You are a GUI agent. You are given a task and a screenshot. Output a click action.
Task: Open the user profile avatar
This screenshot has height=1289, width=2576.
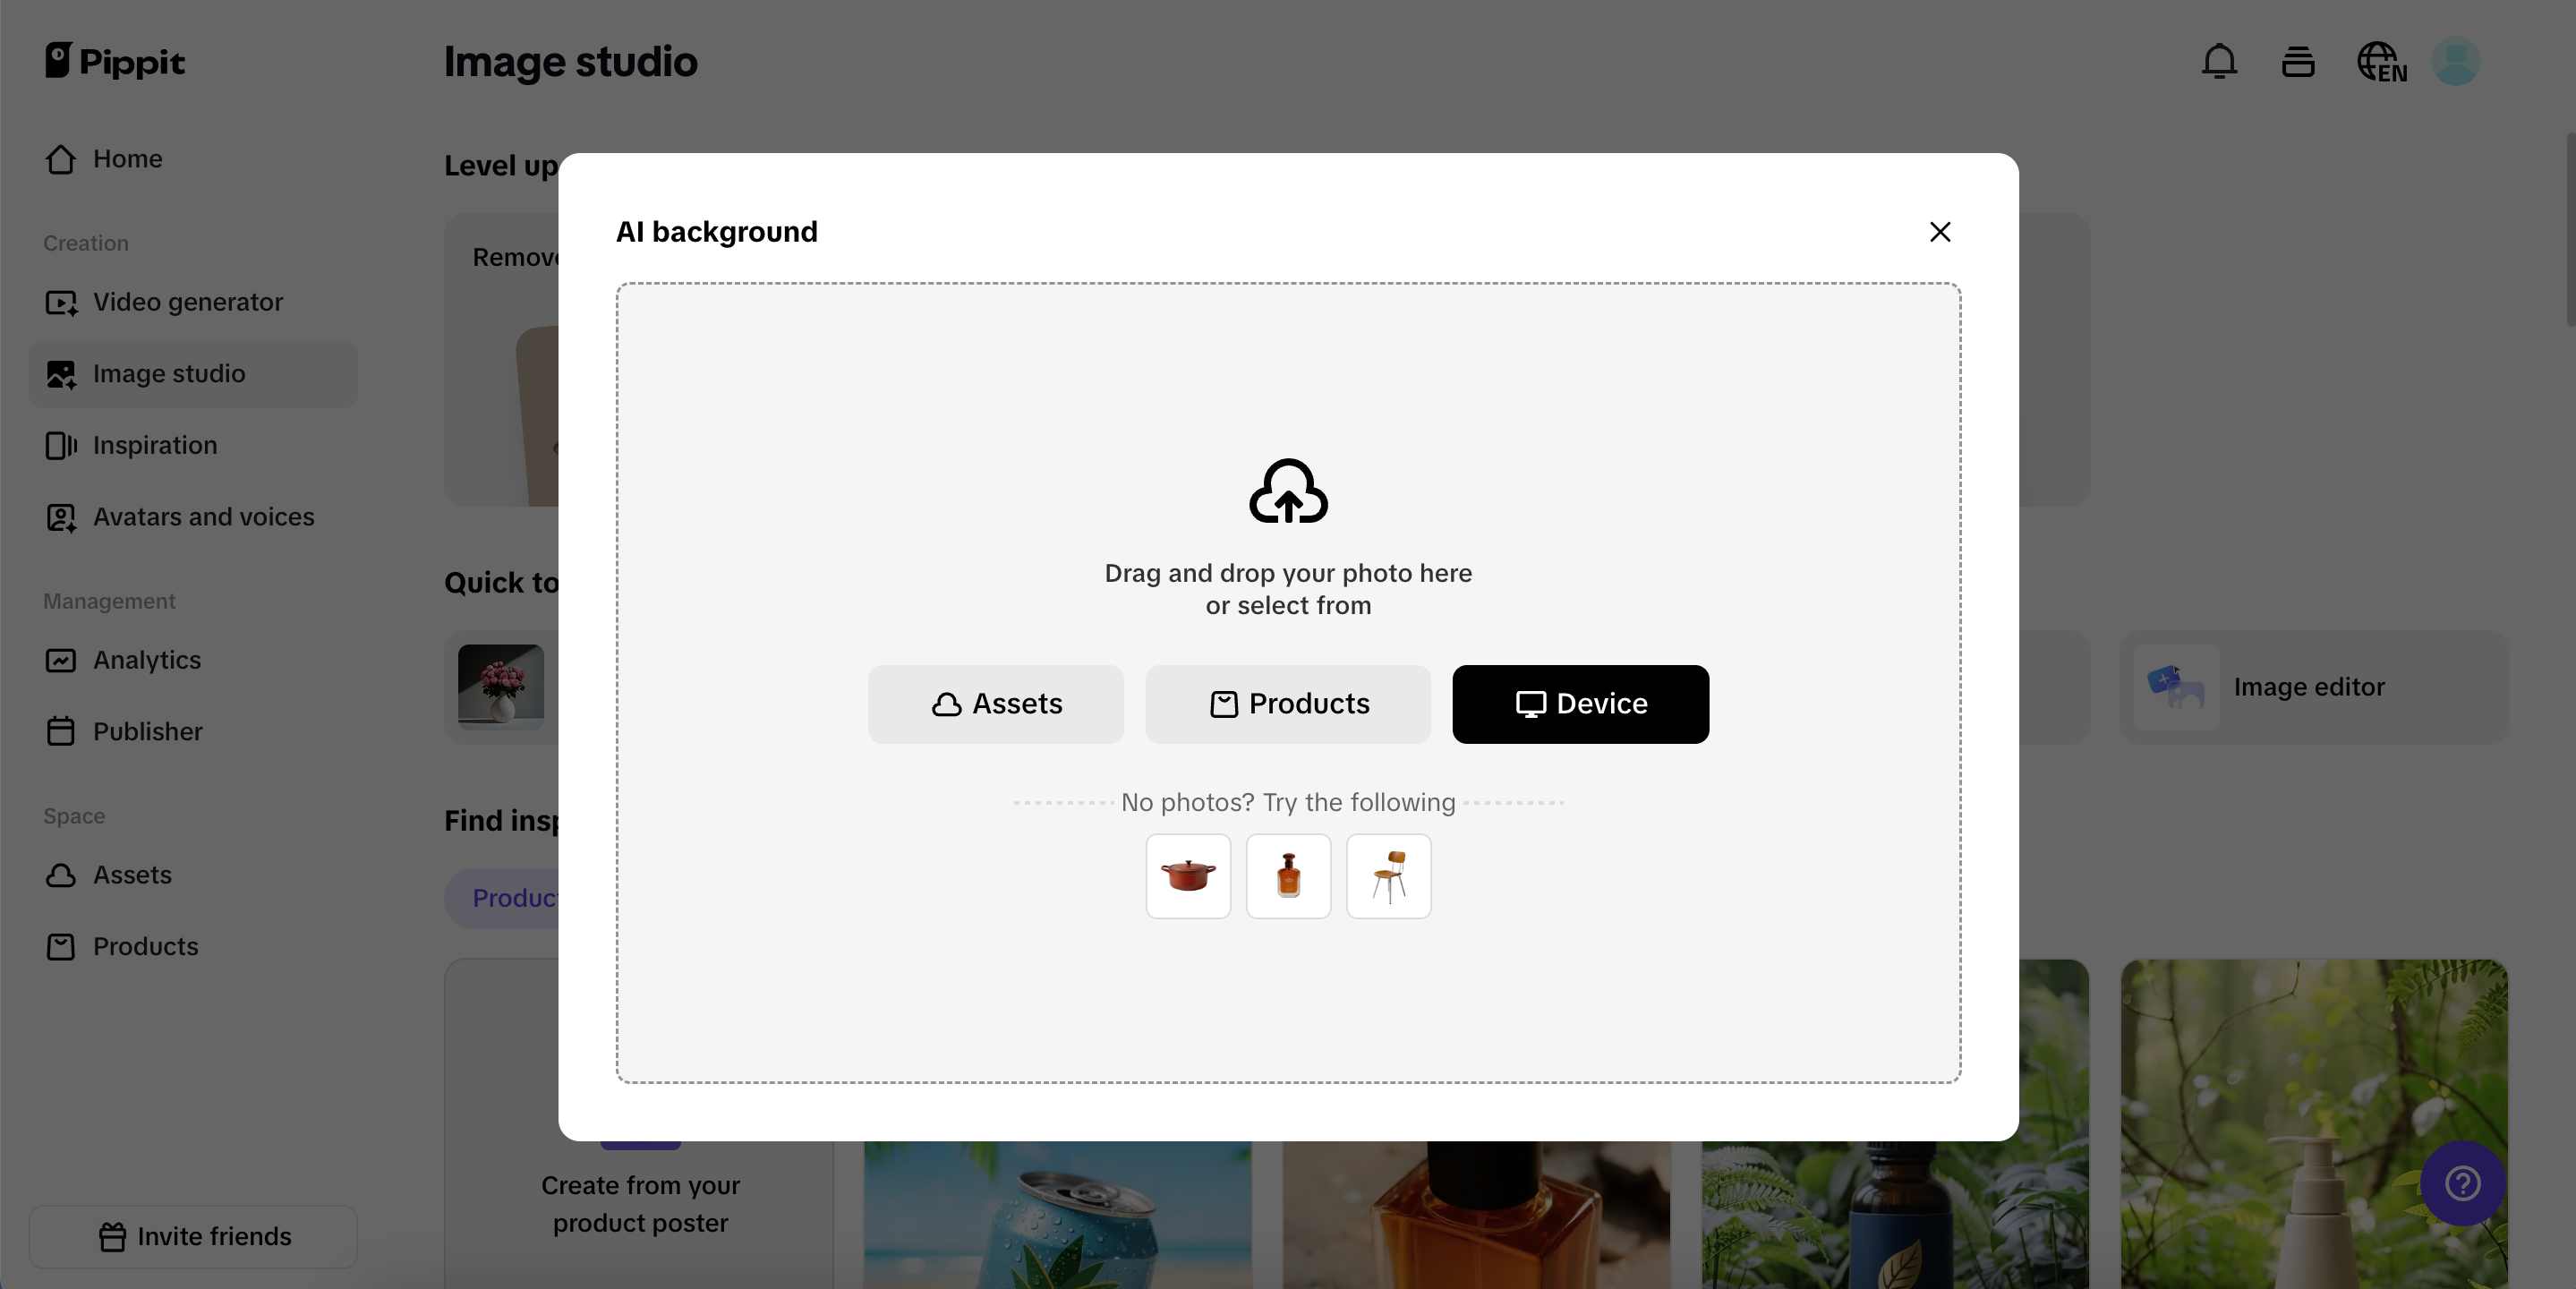point(2455,62)
